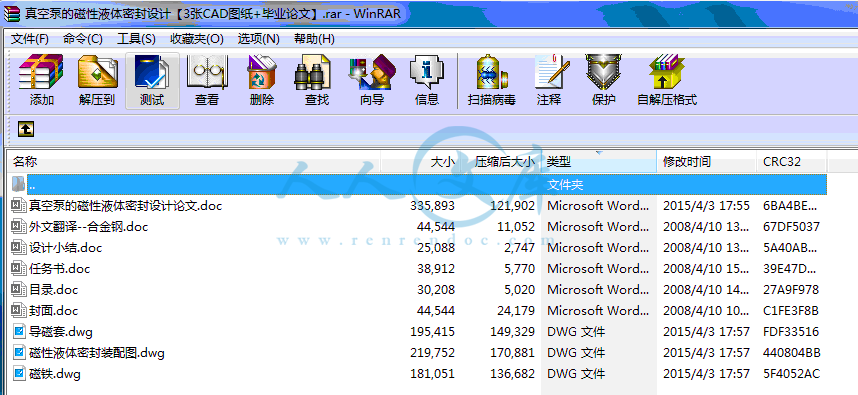The height and width of the screenshot is (395, 858).
Task: Click the size value 335,893
Action: 432,206
